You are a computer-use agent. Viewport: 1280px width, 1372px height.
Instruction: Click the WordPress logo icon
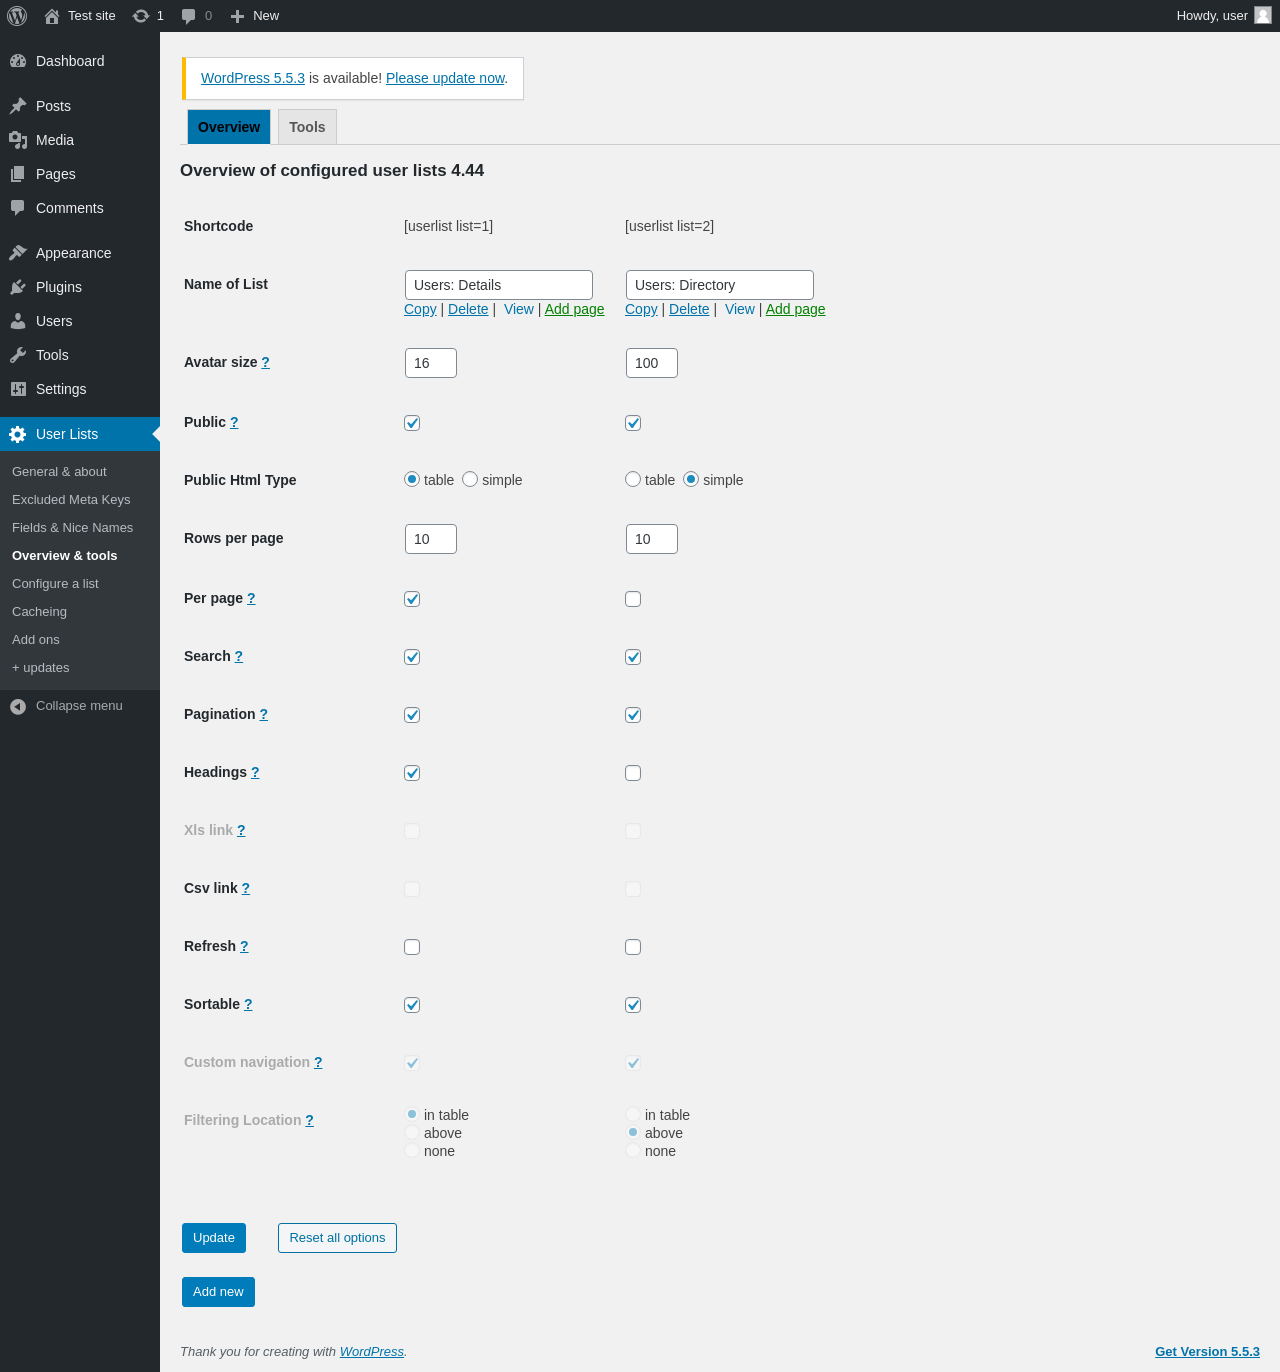pos(17,16)
